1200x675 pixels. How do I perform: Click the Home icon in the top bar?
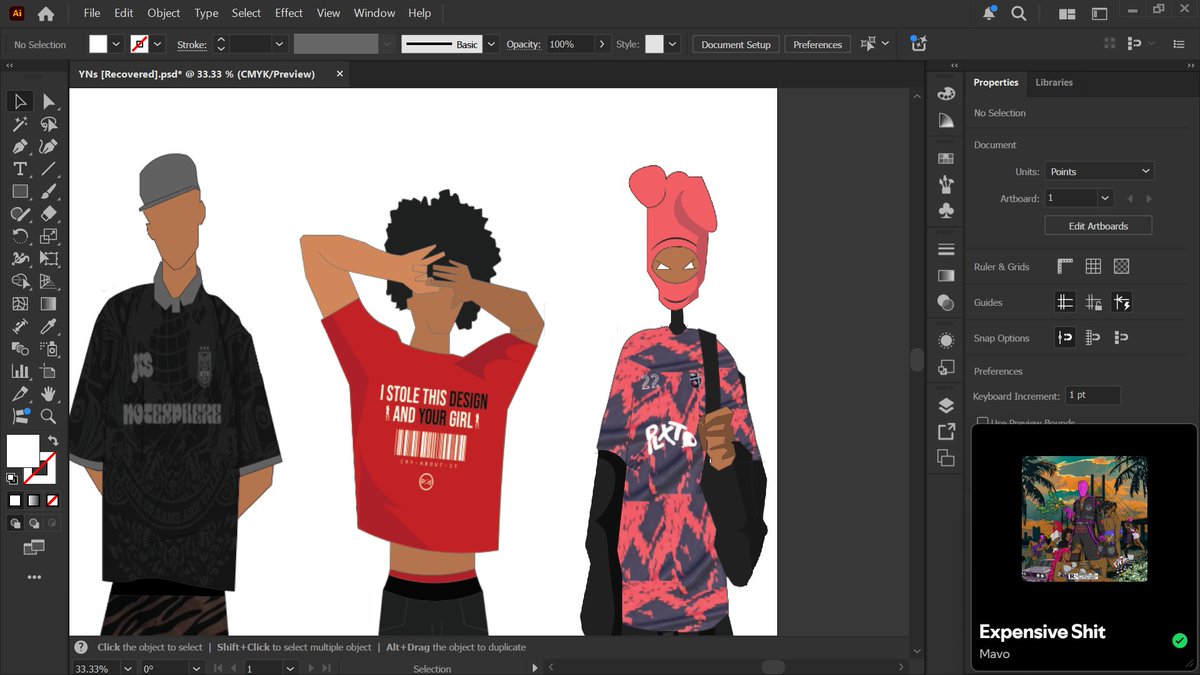46,14
